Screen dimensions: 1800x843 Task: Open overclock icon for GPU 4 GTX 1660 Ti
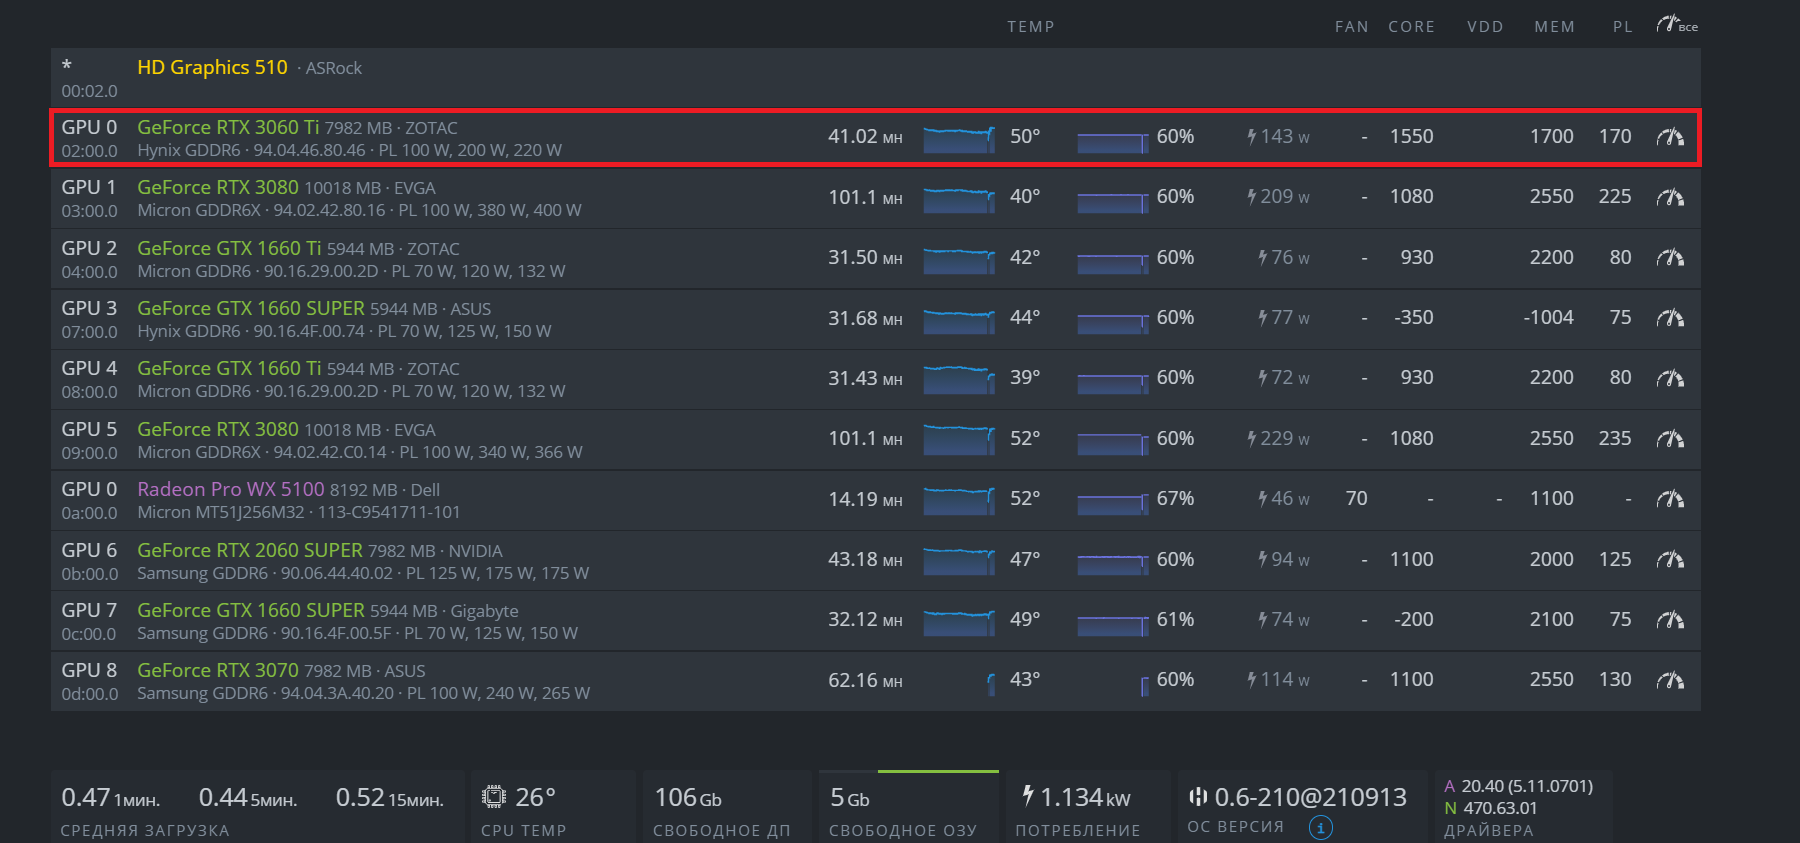1670,378
